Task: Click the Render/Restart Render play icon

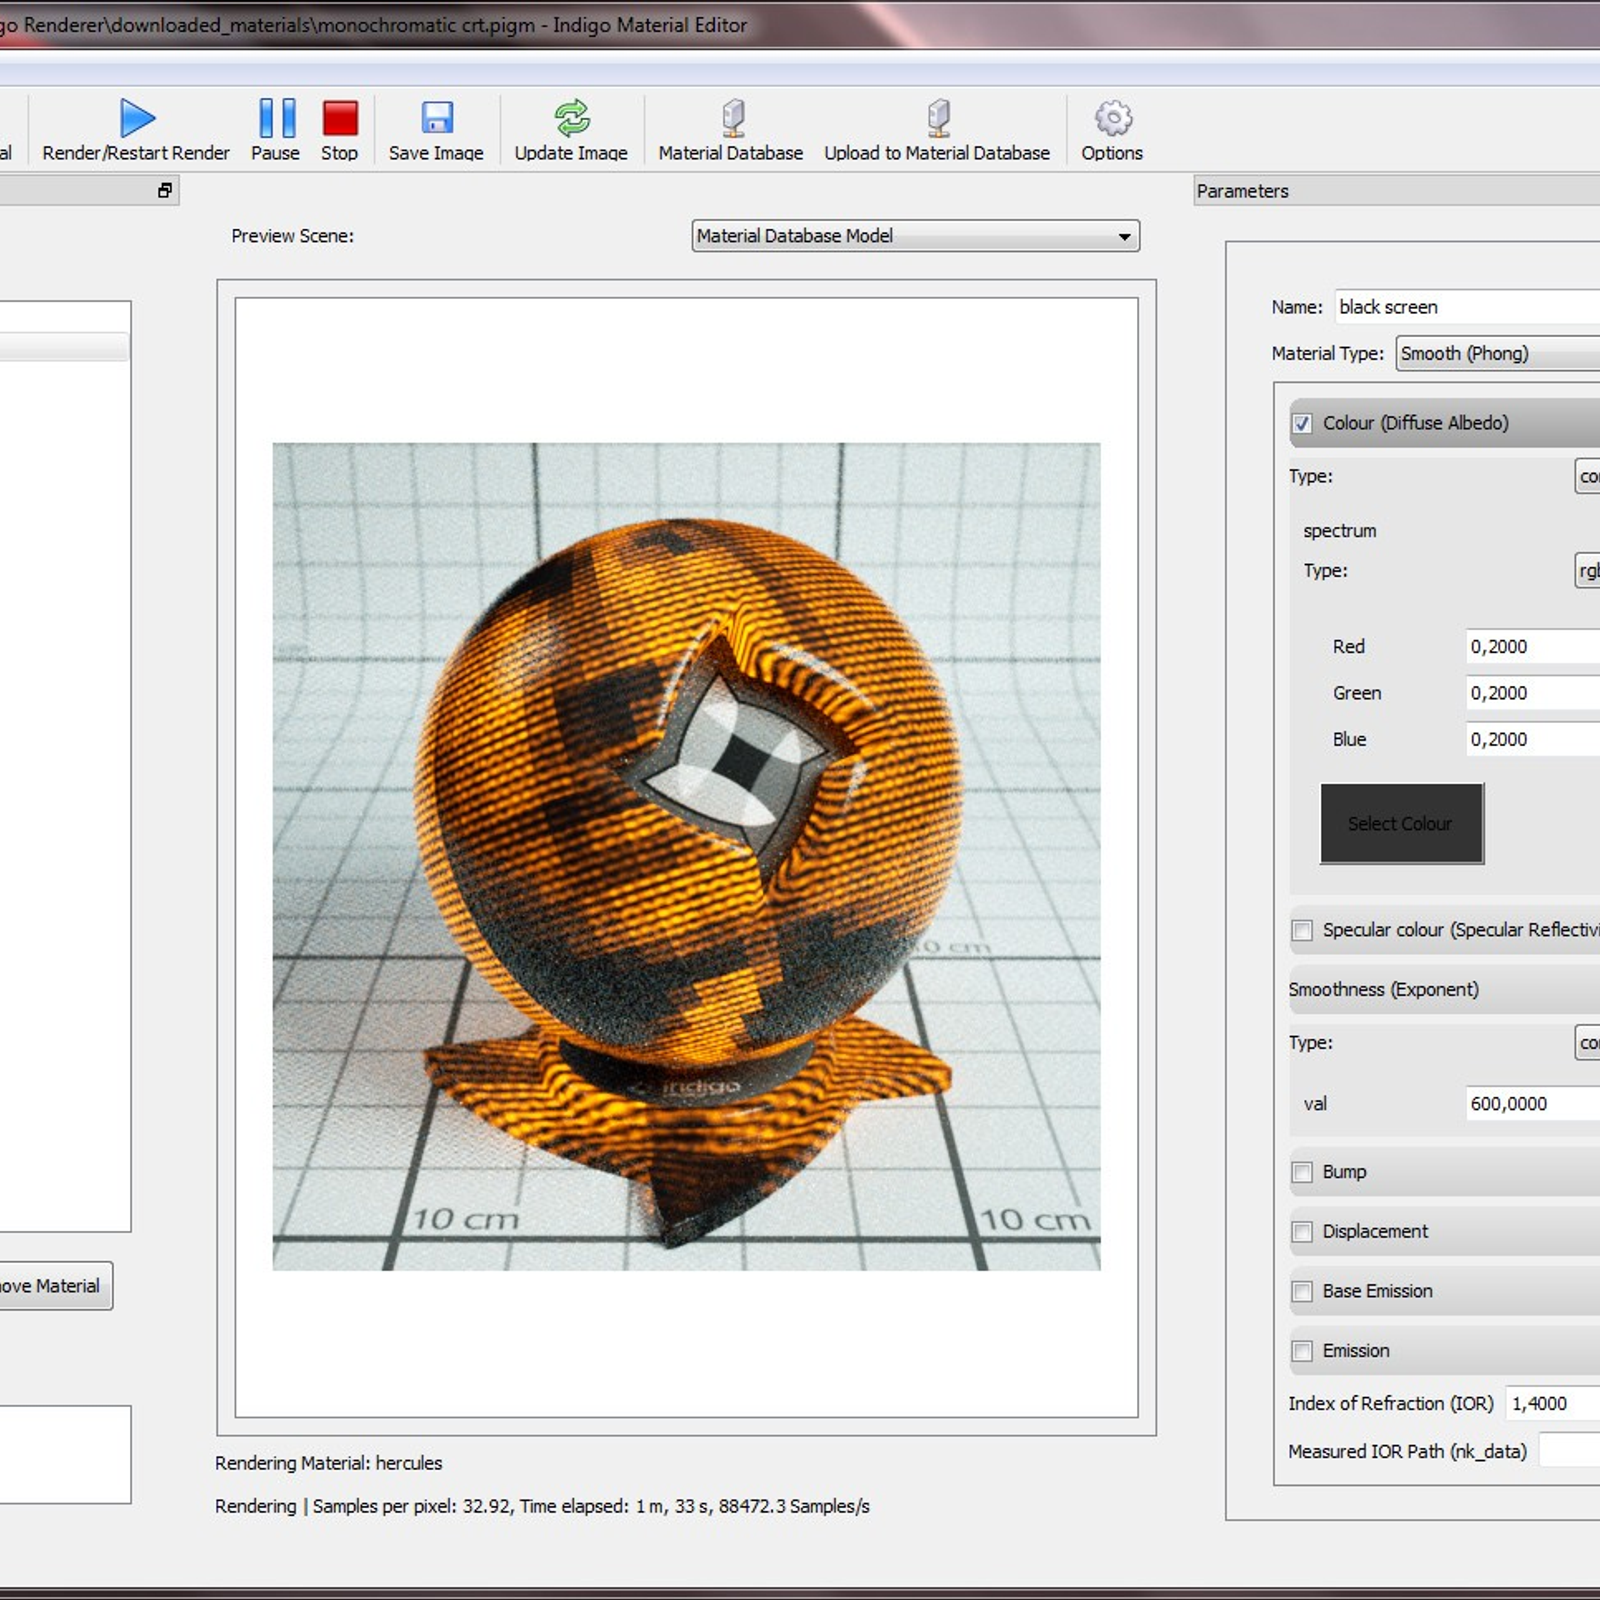Action: (137, 118)
